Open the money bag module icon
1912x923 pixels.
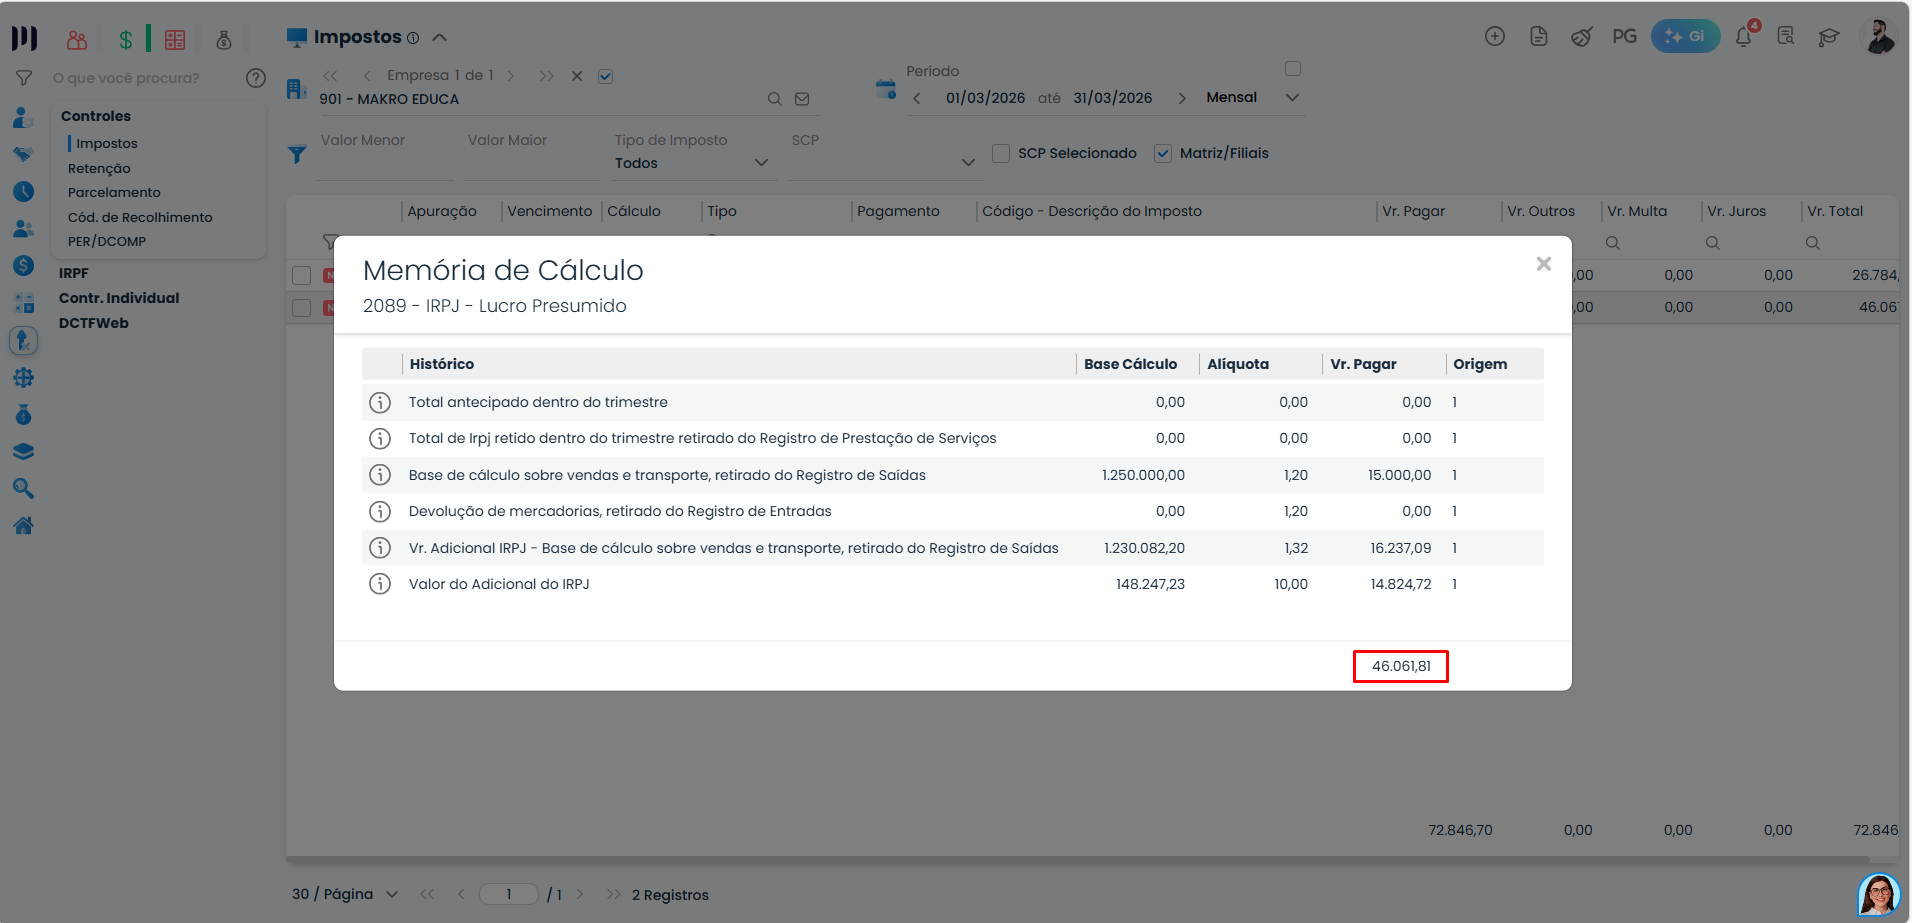tap(224, 39)
